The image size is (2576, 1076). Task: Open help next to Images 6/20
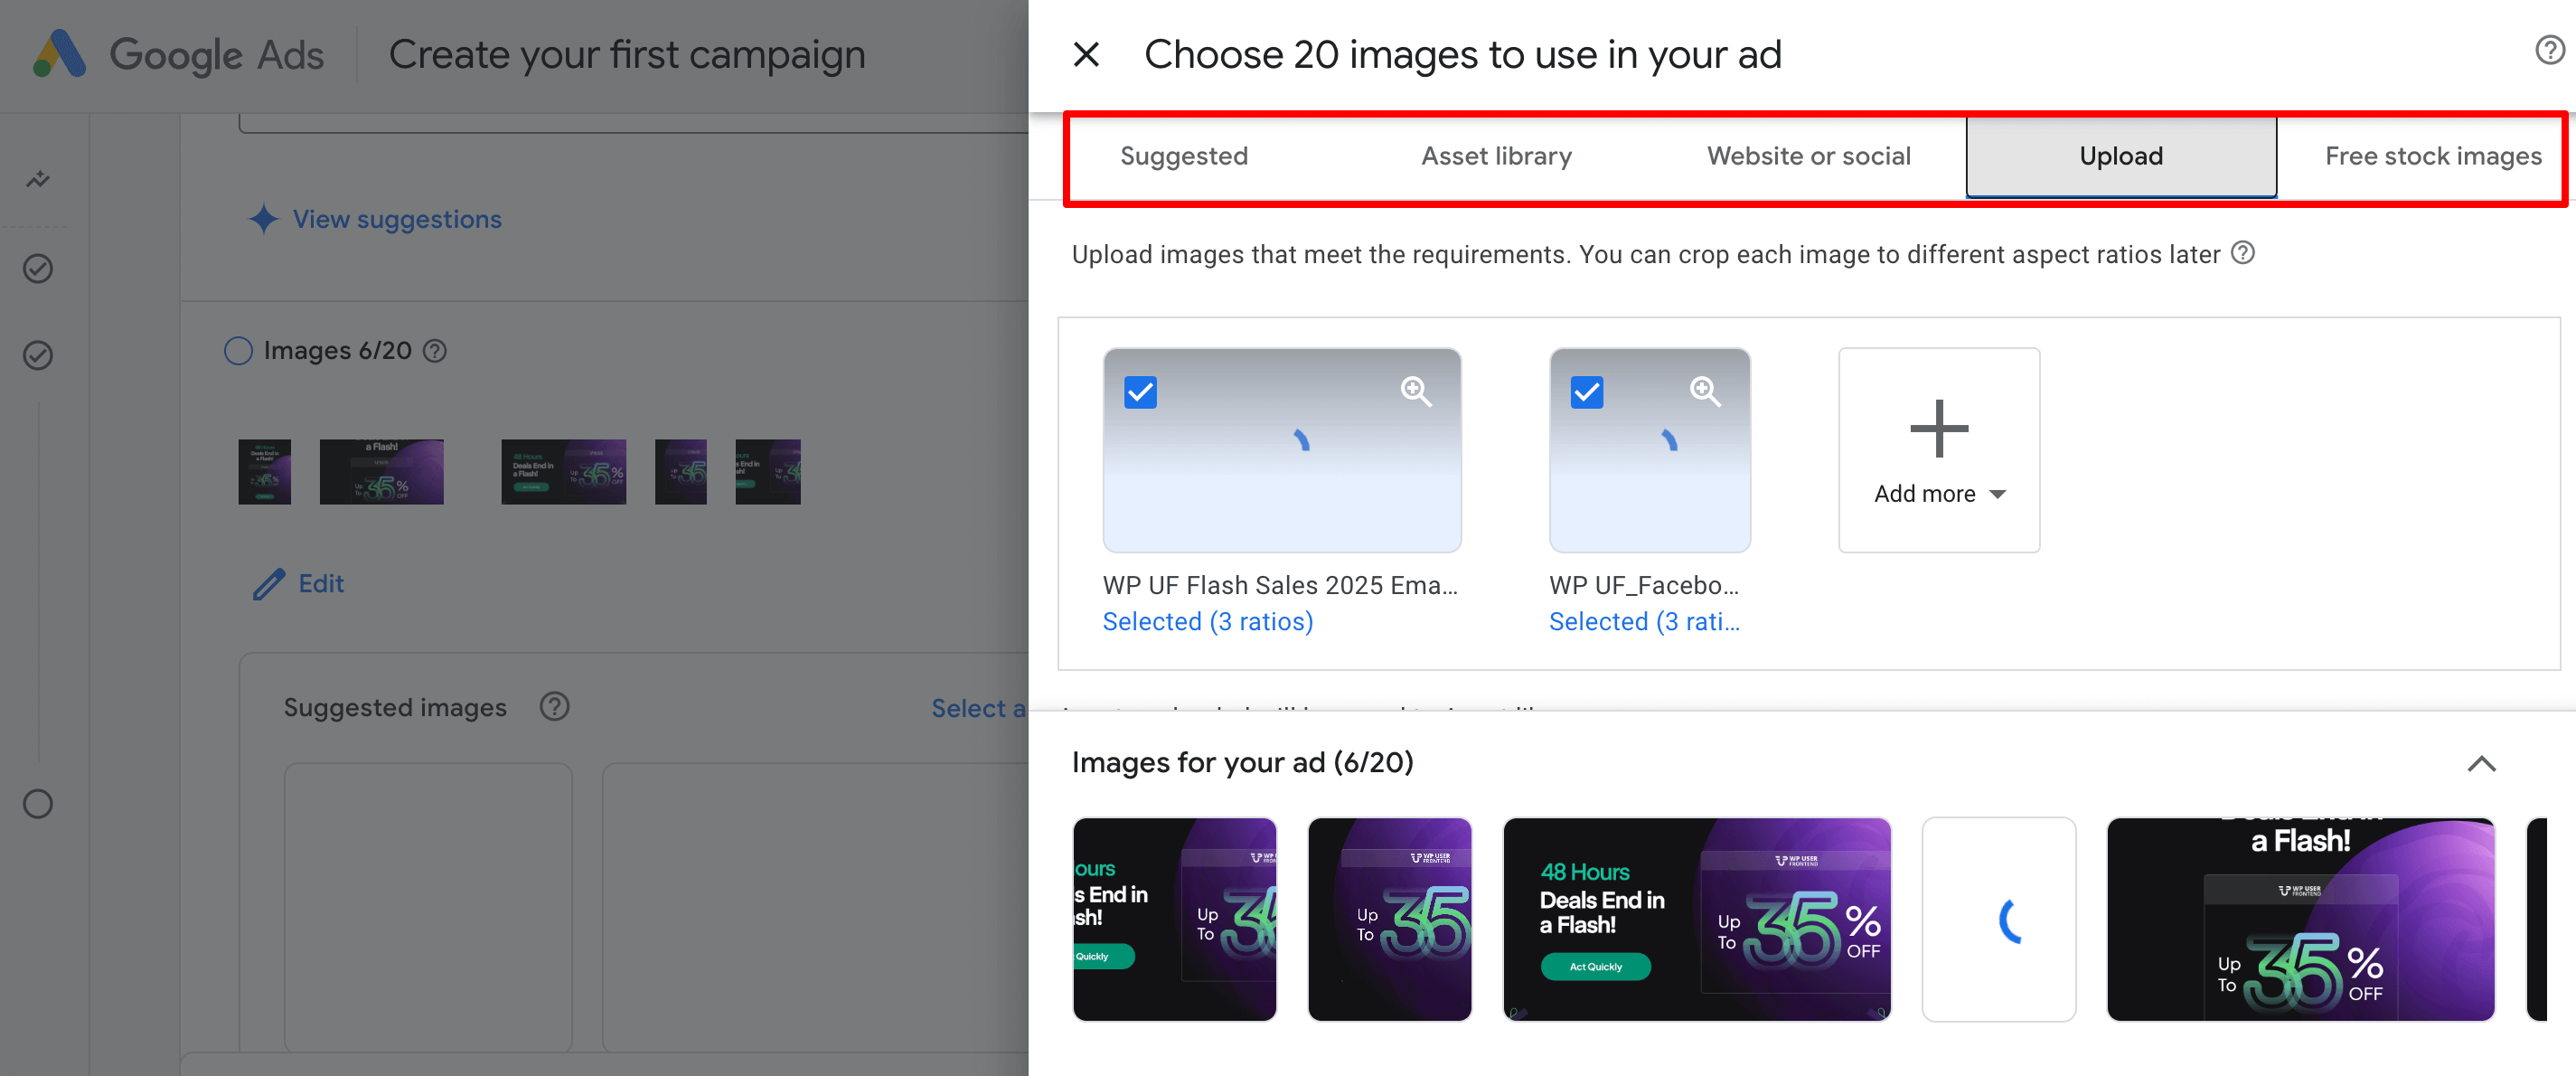[x=434, y=351]
